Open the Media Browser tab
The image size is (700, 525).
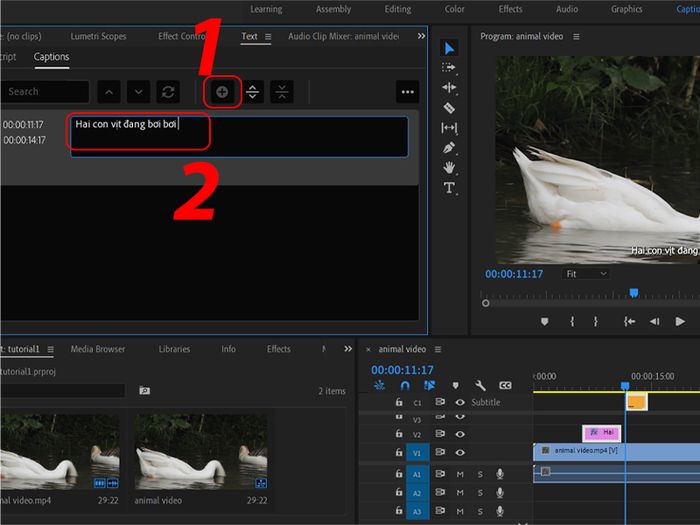(98, 349)
